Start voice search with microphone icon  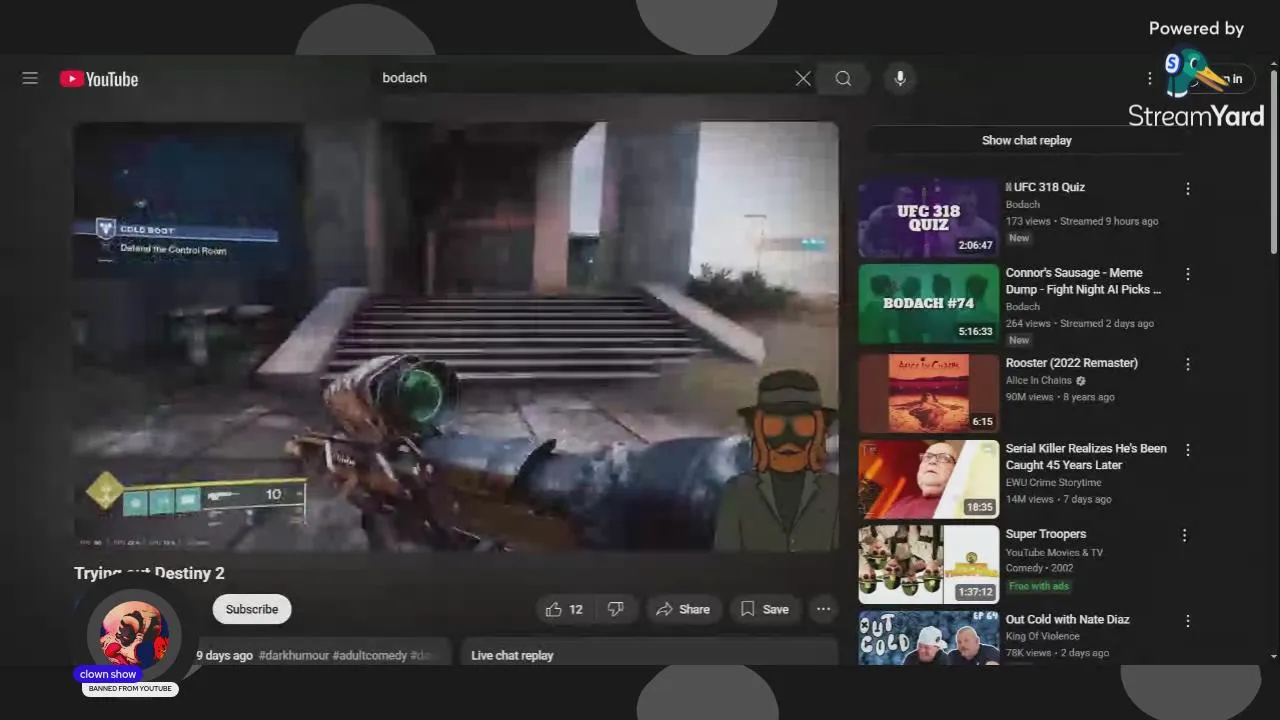pyautogui.click(x=900, y=78)
